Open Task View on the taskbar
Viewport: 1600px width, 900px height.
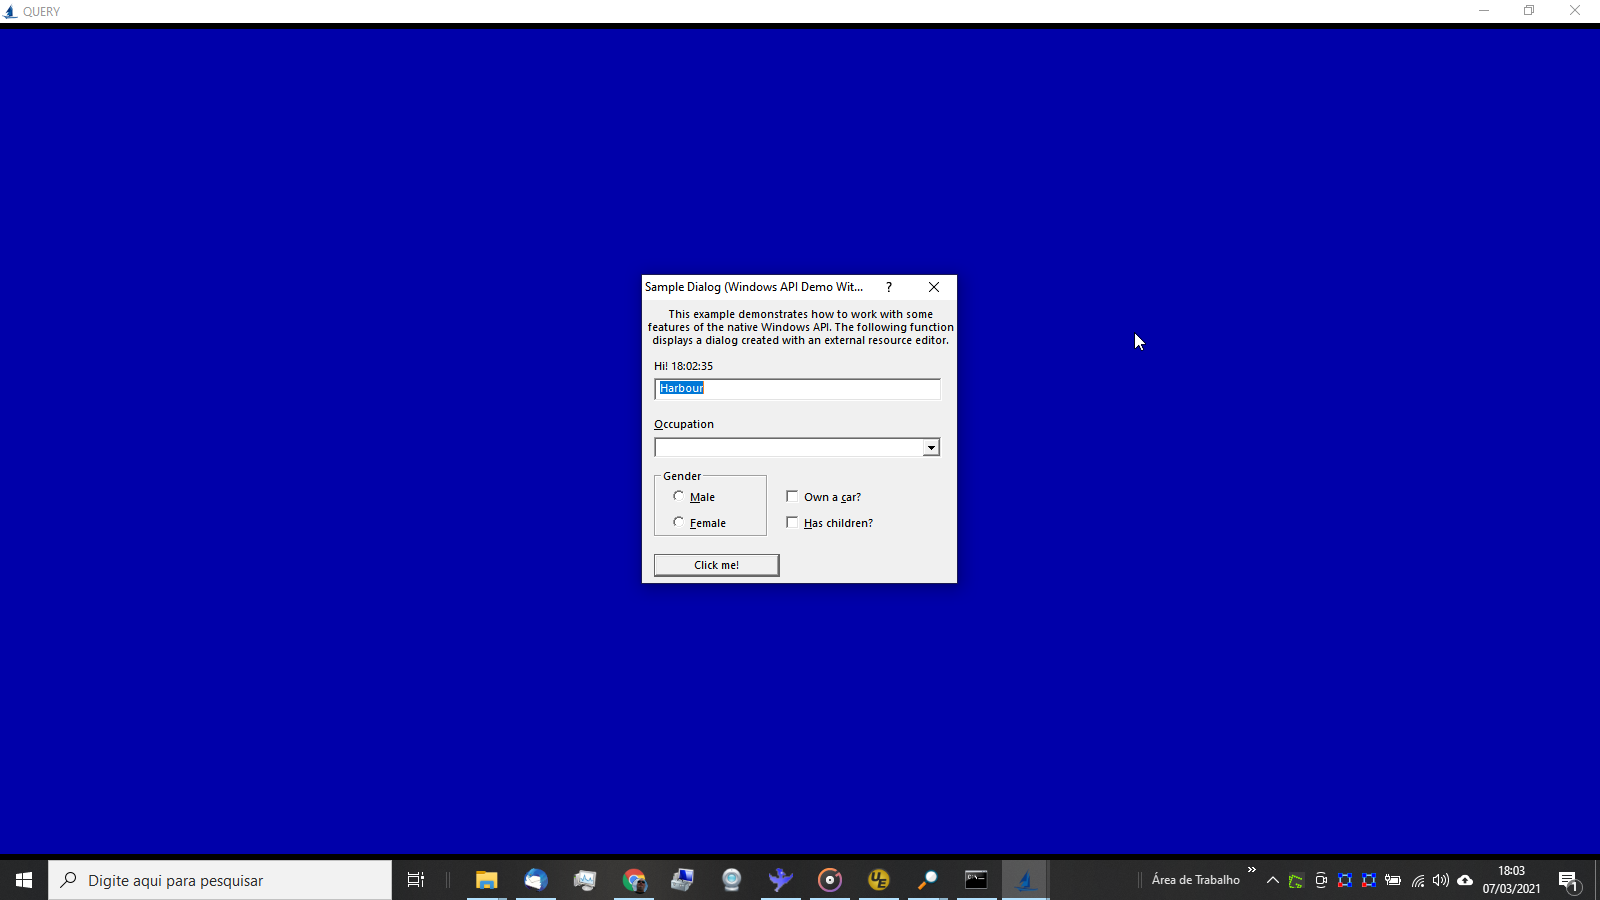pyautogui.click(x=416, y=880)
